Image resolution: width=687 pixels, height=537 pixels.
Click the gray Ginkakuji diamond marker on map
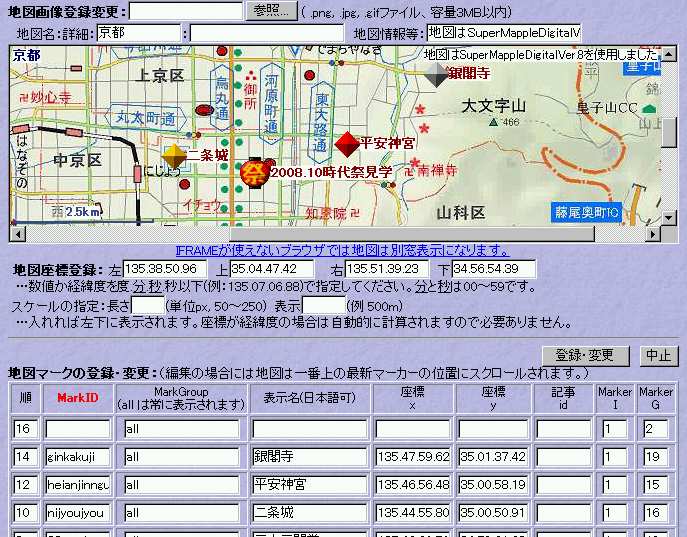point(437,75)
